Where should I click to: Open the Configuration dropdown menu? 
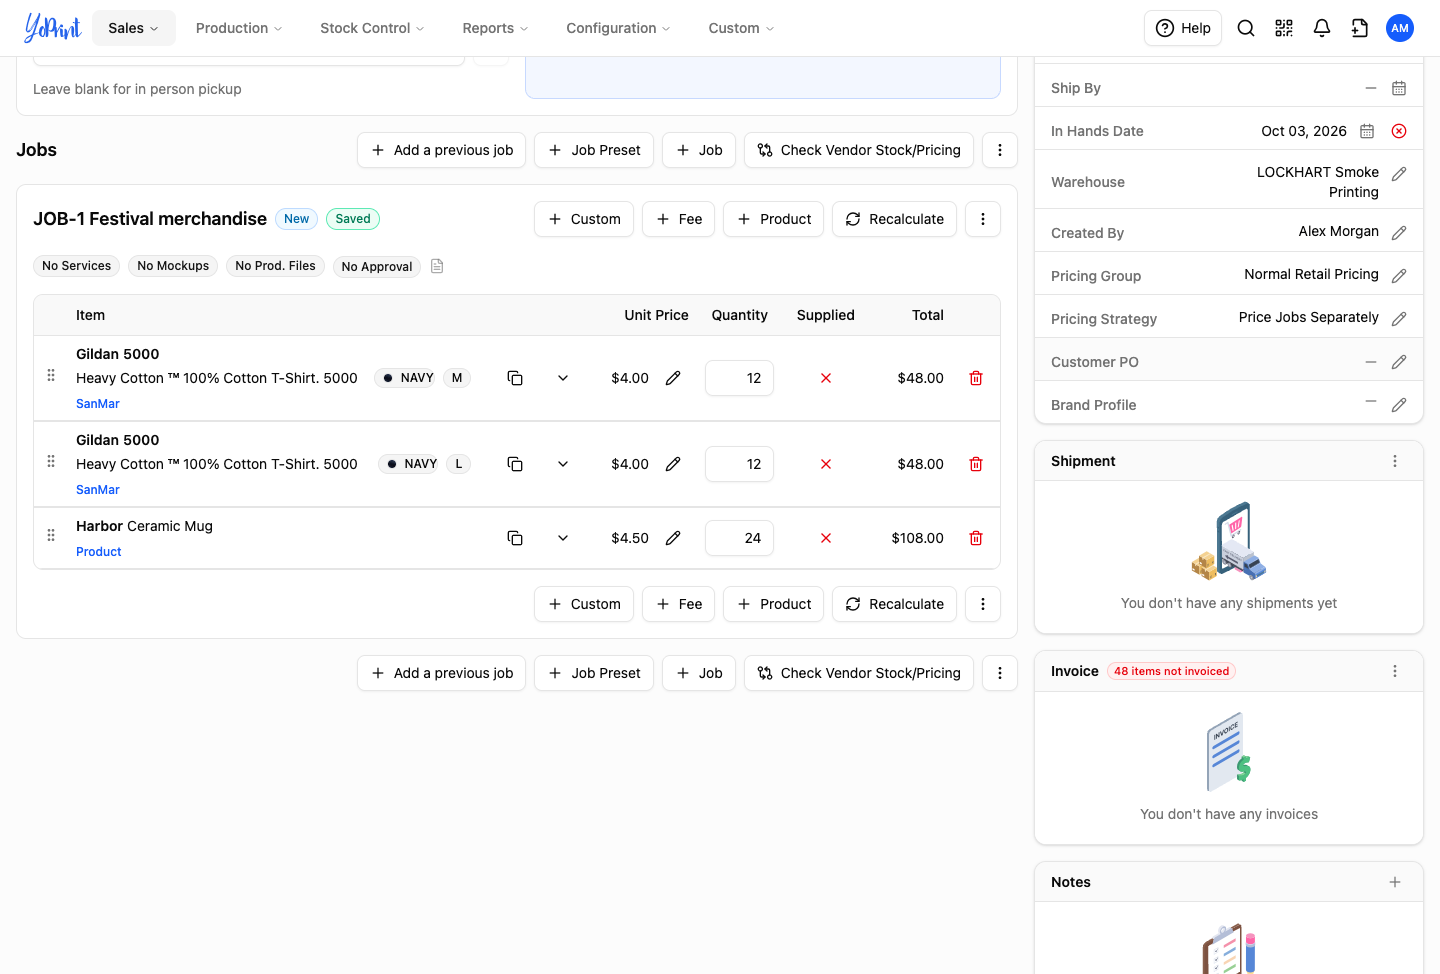[x=618, y=28]
